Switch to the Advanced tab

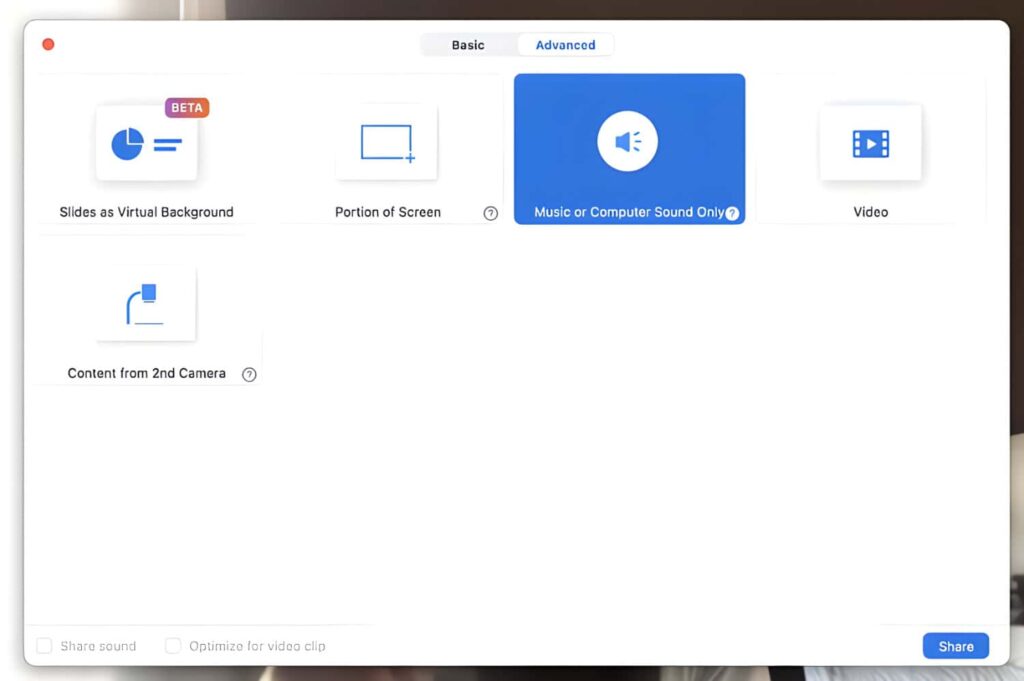[x=565, y=44]
